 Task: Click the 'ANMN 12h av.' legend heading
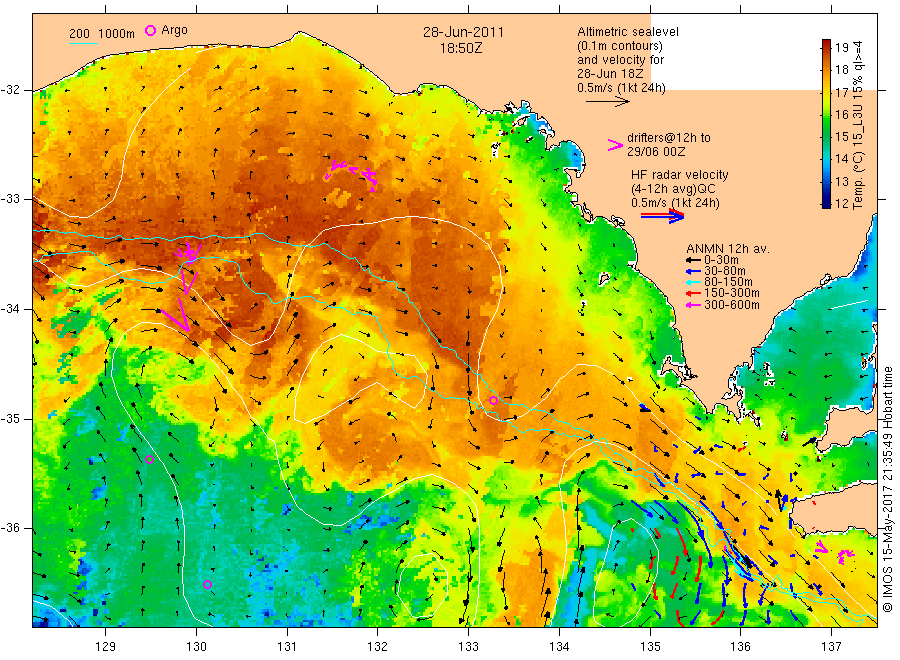(x=728, y=249)
